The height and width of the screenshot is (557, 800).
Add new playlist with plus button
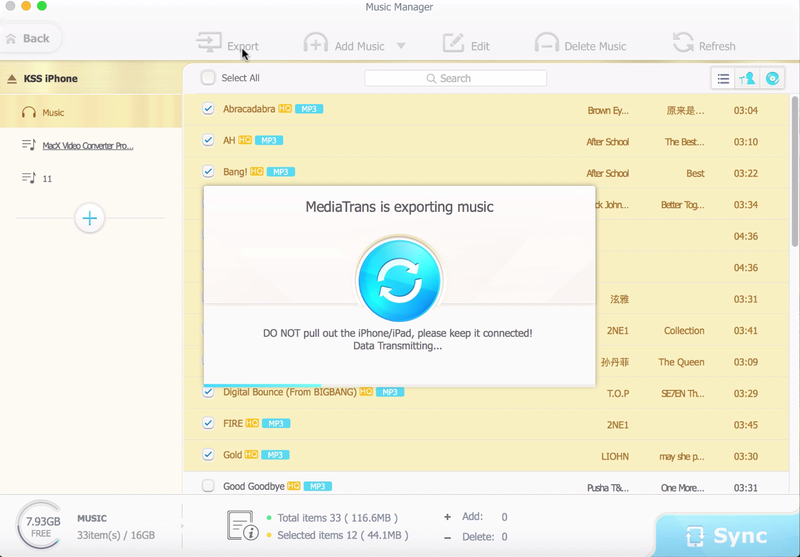(x=90, y=218)
